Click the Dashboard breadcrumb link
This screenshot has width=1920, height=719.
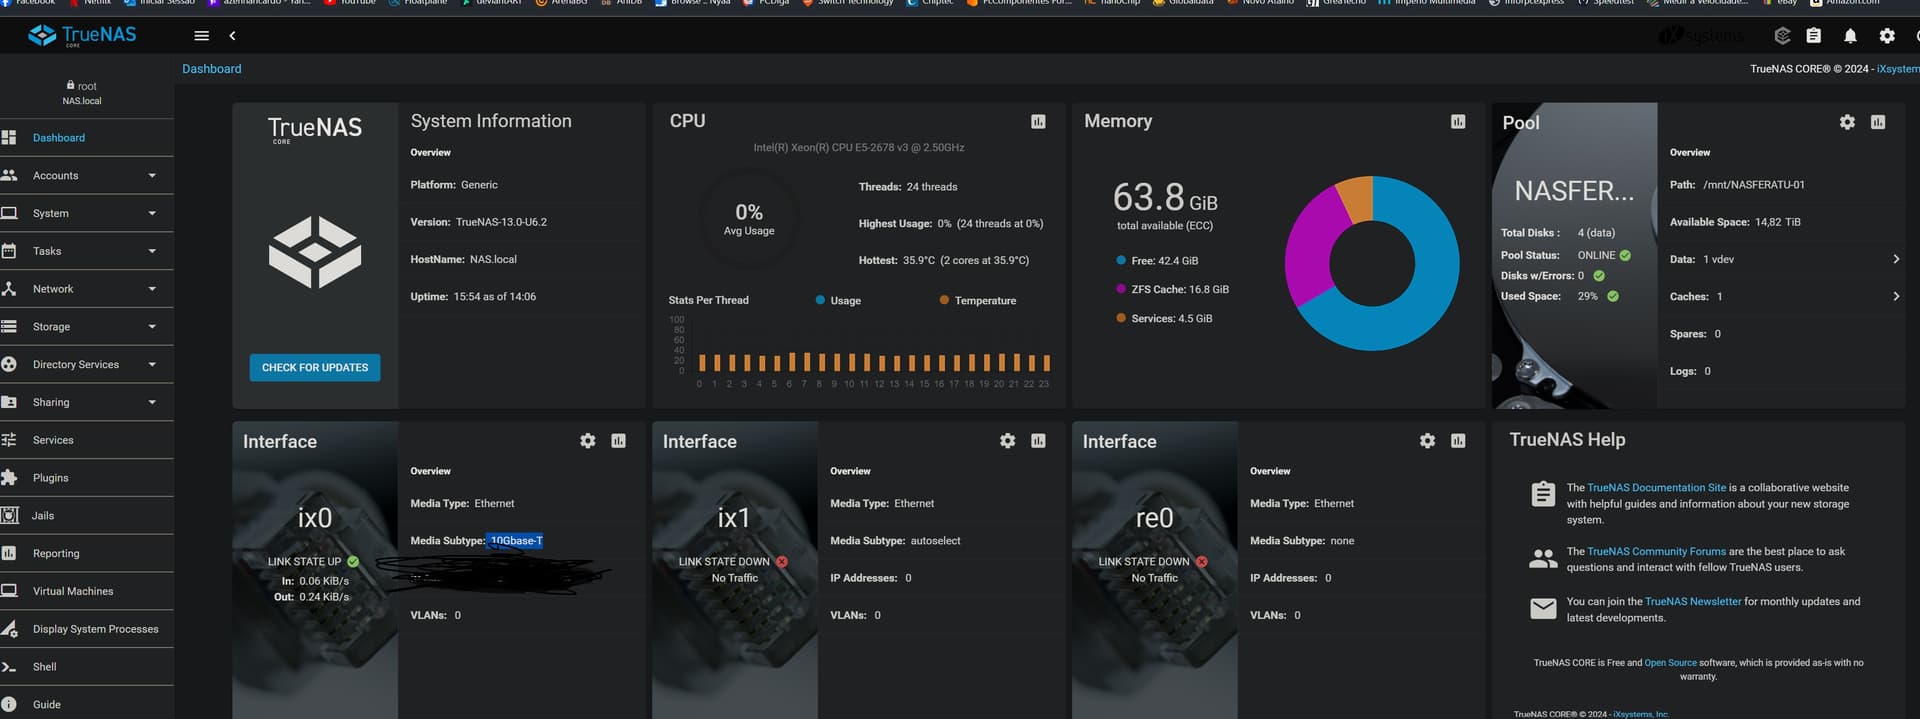pyautogui.click(x=212, y=69)
